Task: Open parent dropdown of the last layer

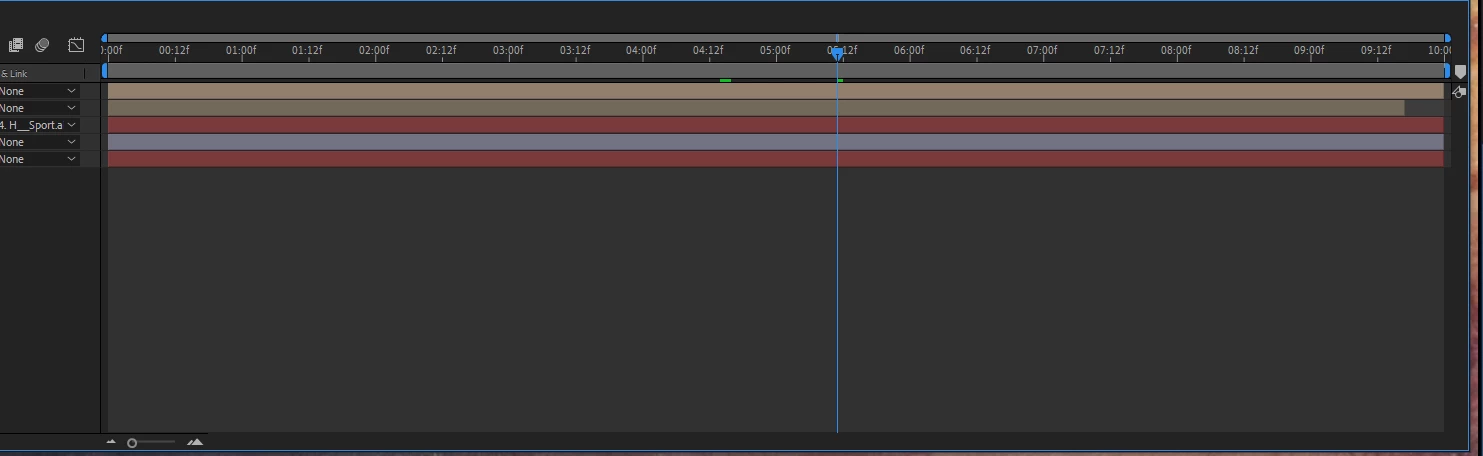Action: point(39,159)
